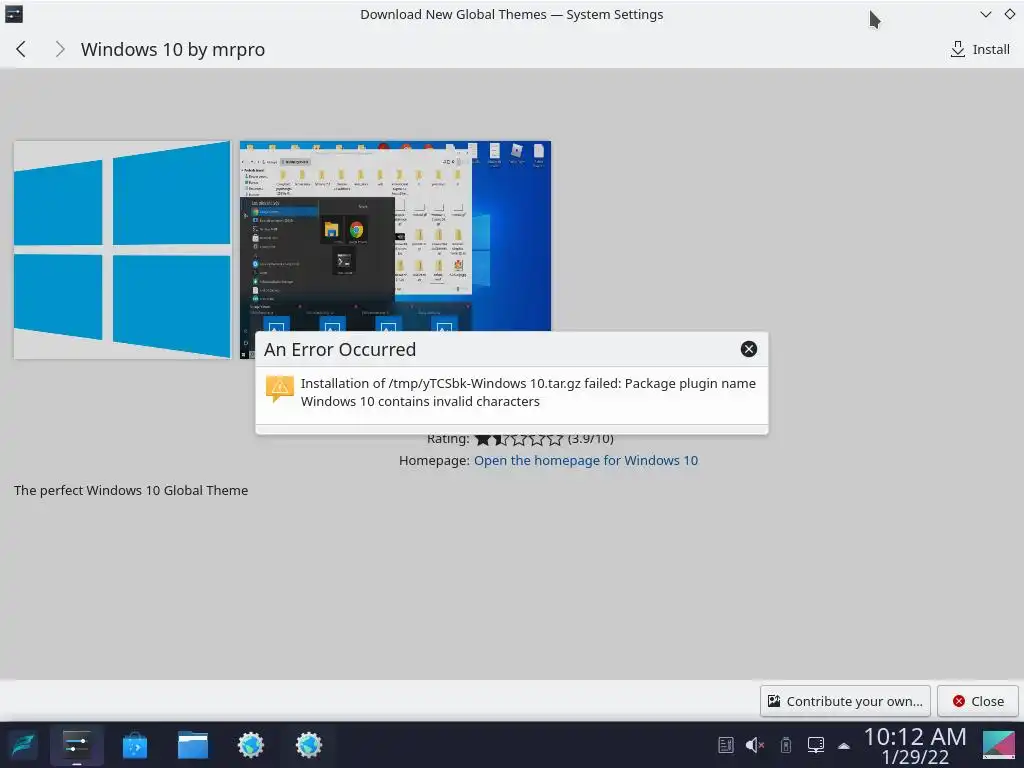Viewport: 1024px width, 768px height.
Task: Close the Download New Global Themes dialog
Action: (978, 701)
